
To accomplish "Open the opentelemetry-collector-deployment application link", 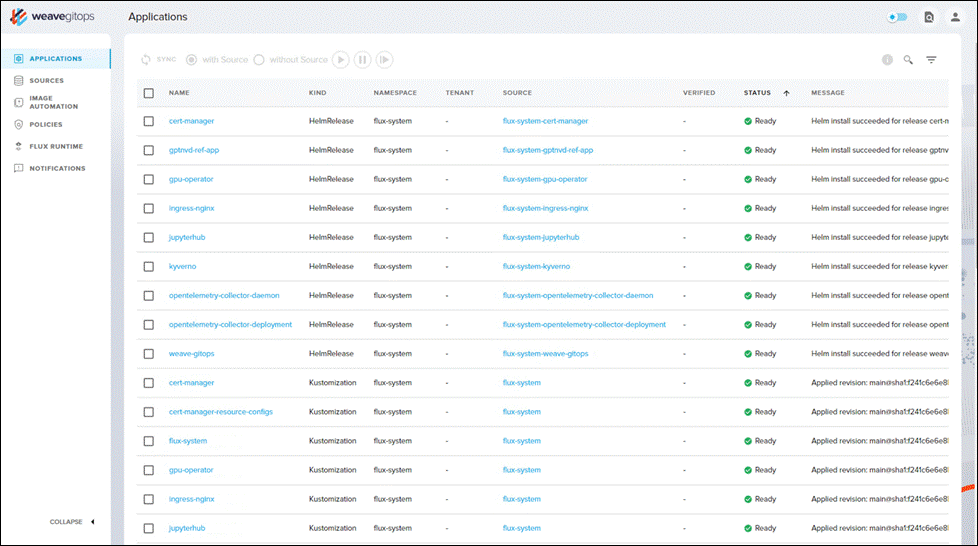I will tap(230, 324).
